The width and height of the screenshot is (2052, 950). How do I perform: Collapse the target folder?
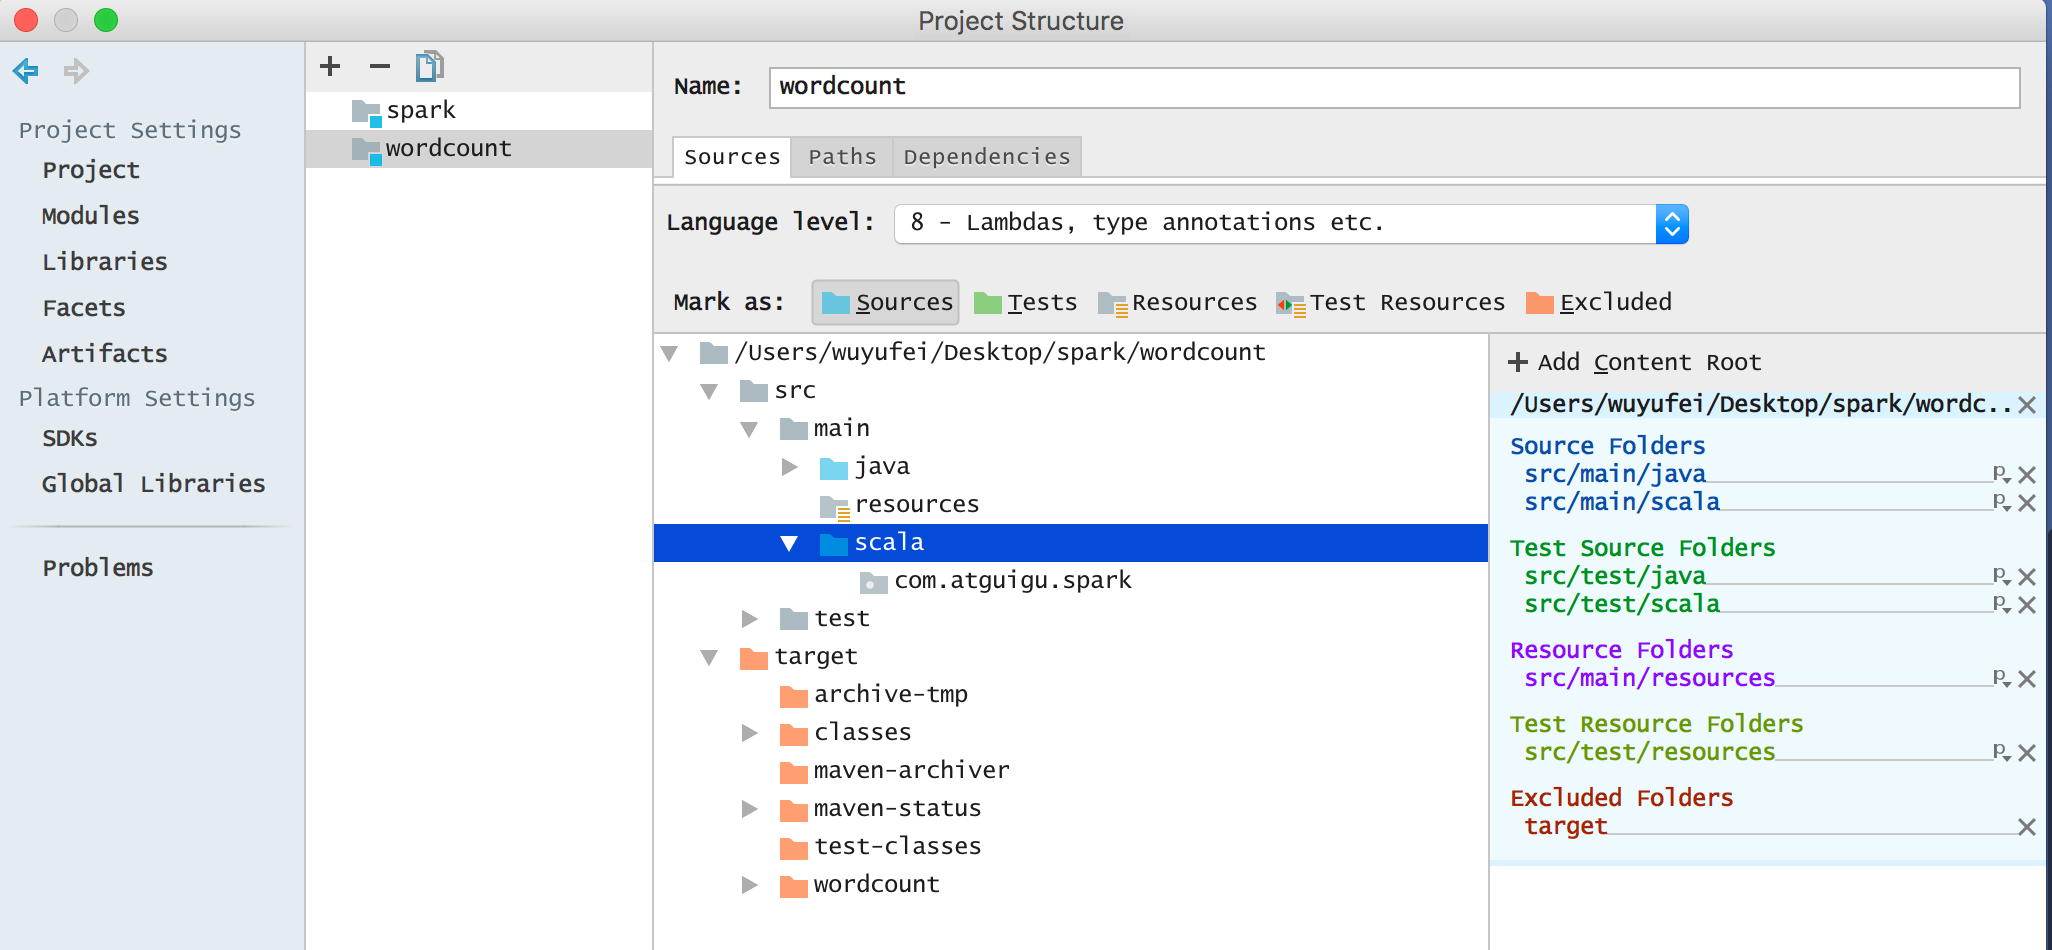[710, 657]
